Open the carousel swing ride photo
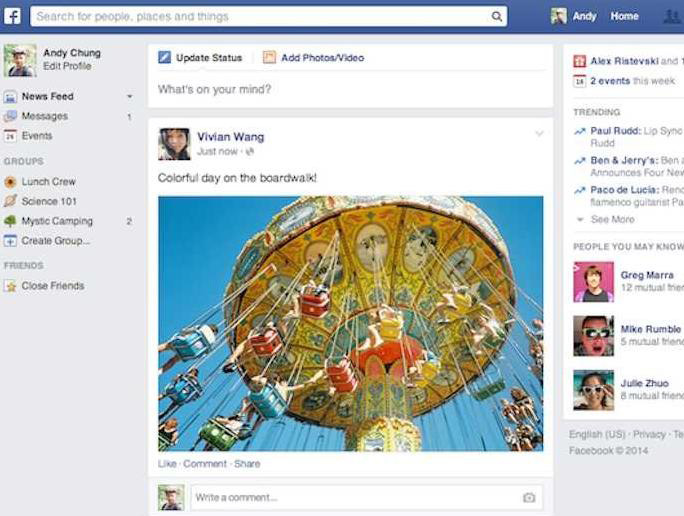This screenshot has height=516, width=684. click(350, 323)
